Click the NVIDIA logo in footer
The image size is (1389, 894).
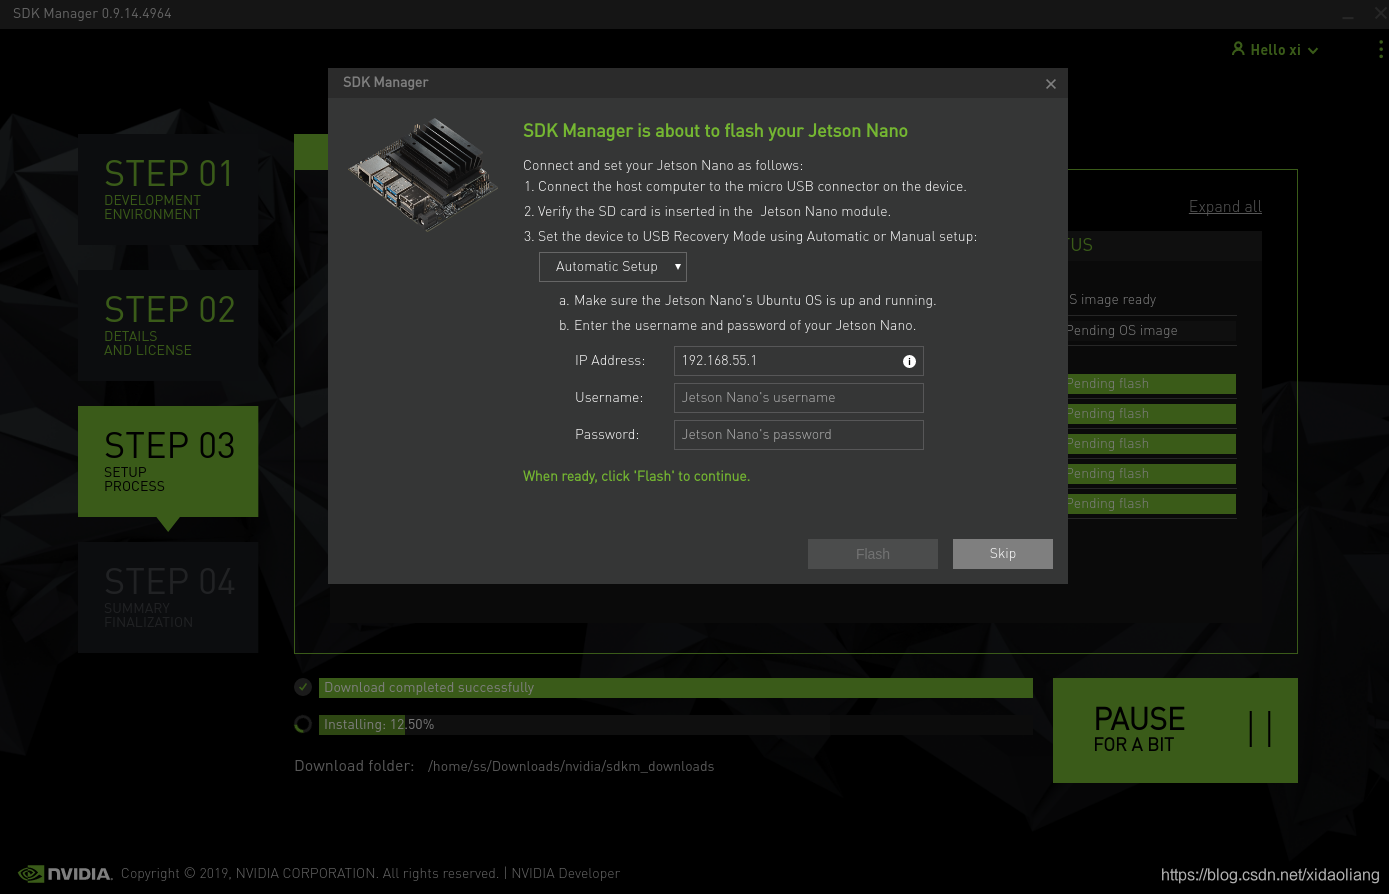click(x=66, y=873)
